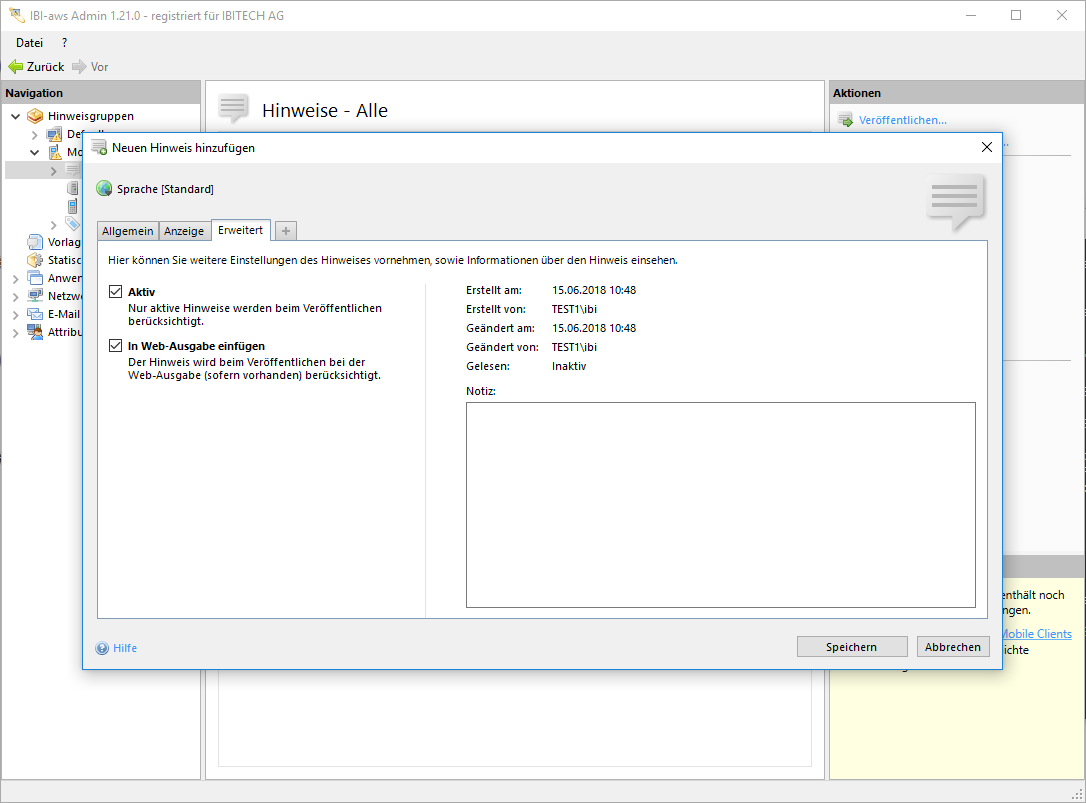Open the Anzeige tab
Screen dimensions: 1086x803
point(184,231)
